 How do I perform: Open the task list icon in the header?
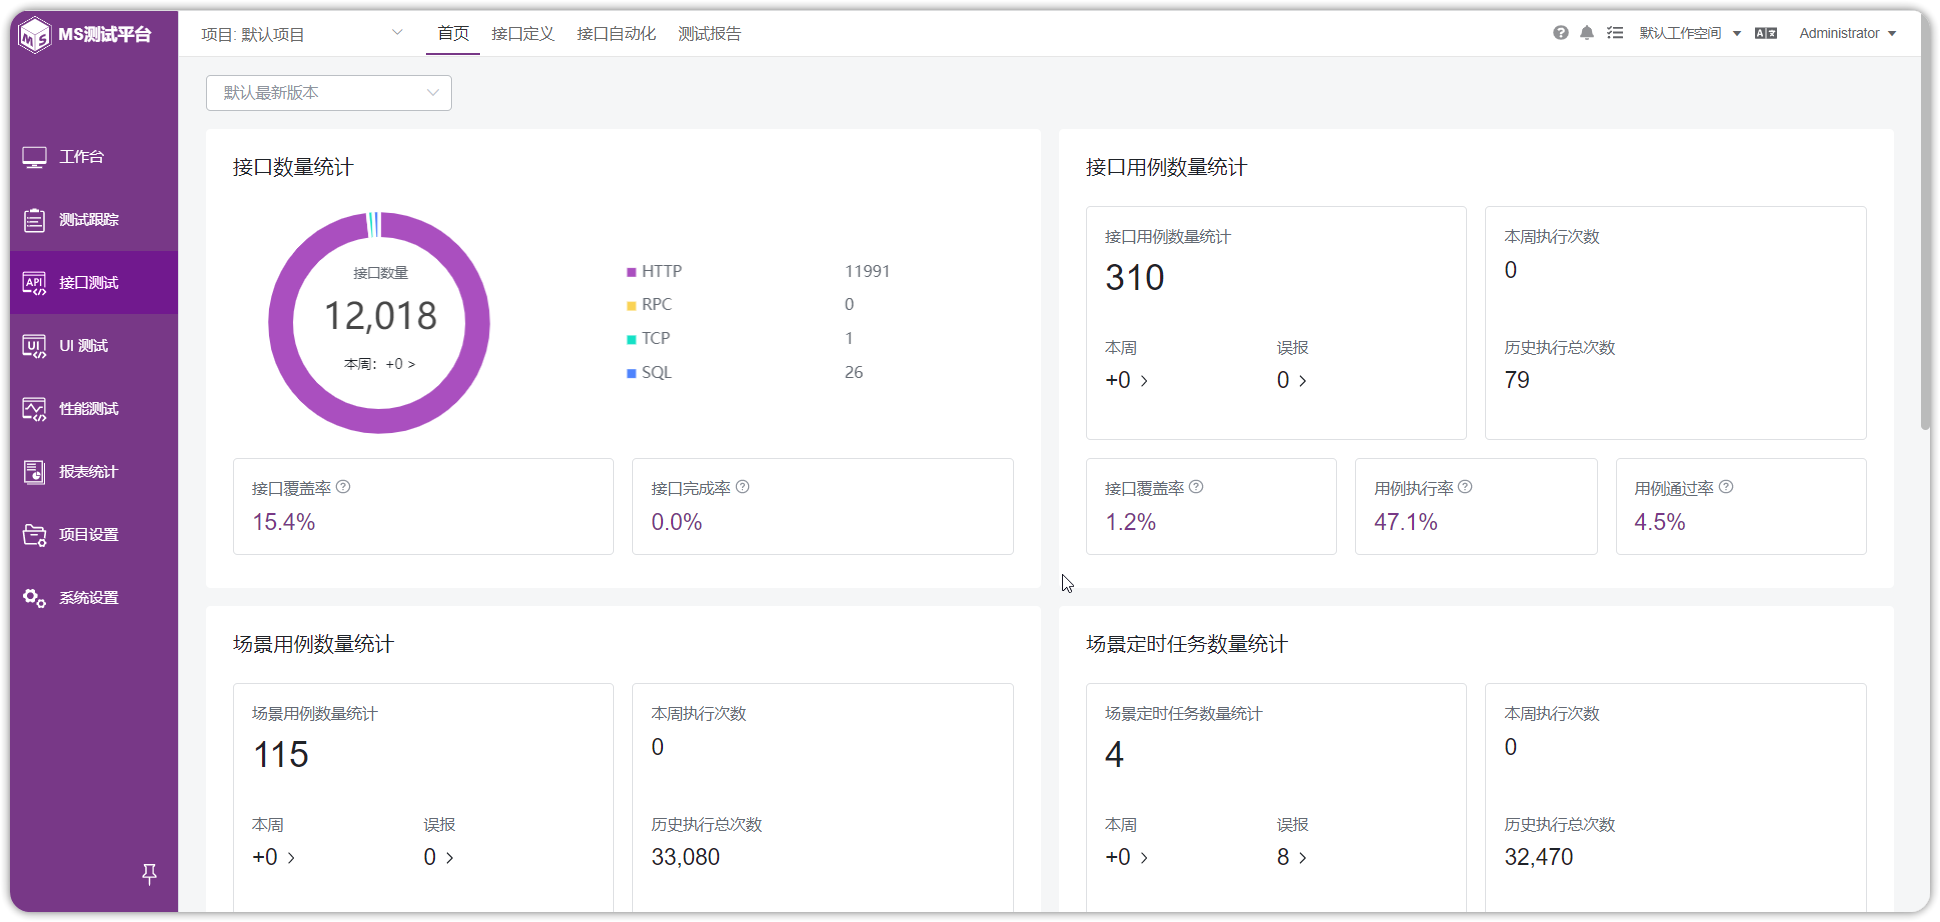click(1615, 33)
